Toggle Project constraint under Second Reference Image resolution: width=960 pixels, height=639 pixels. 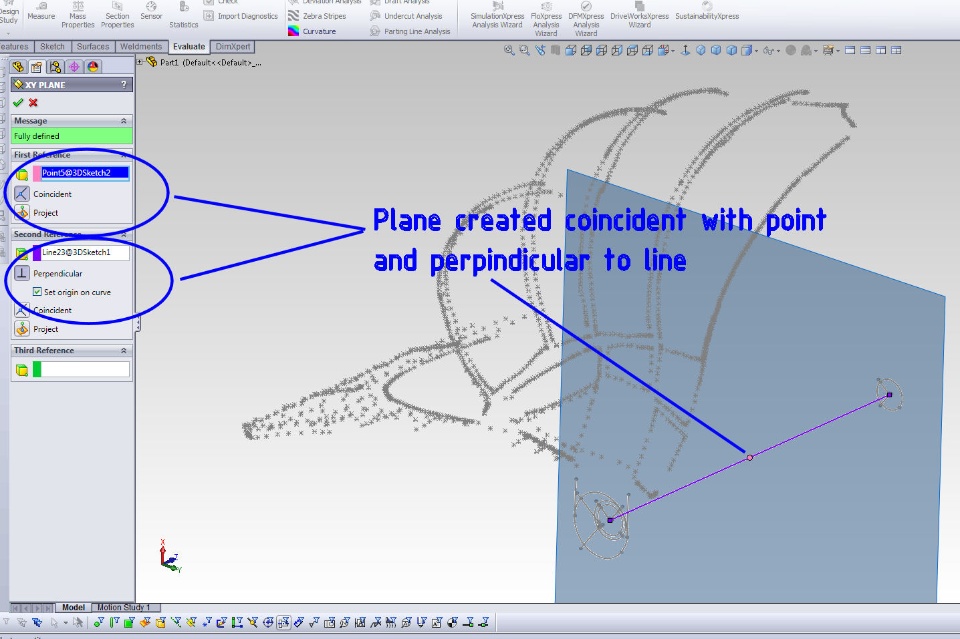22,329
